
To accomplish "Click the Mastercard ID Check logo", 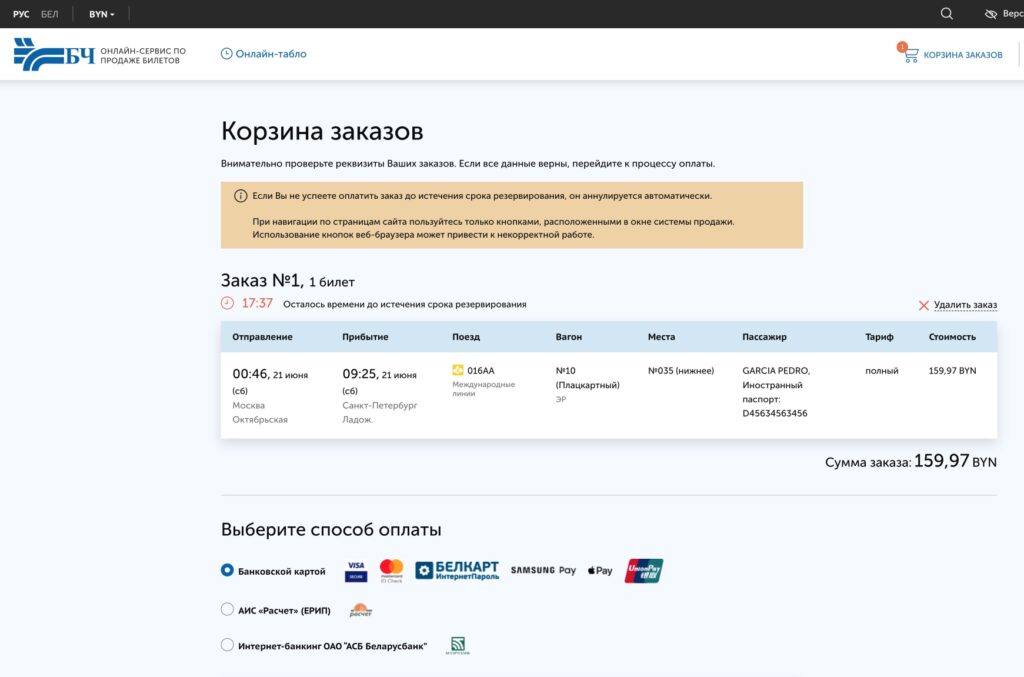I will pyautogui.click(x=392, y=569).
